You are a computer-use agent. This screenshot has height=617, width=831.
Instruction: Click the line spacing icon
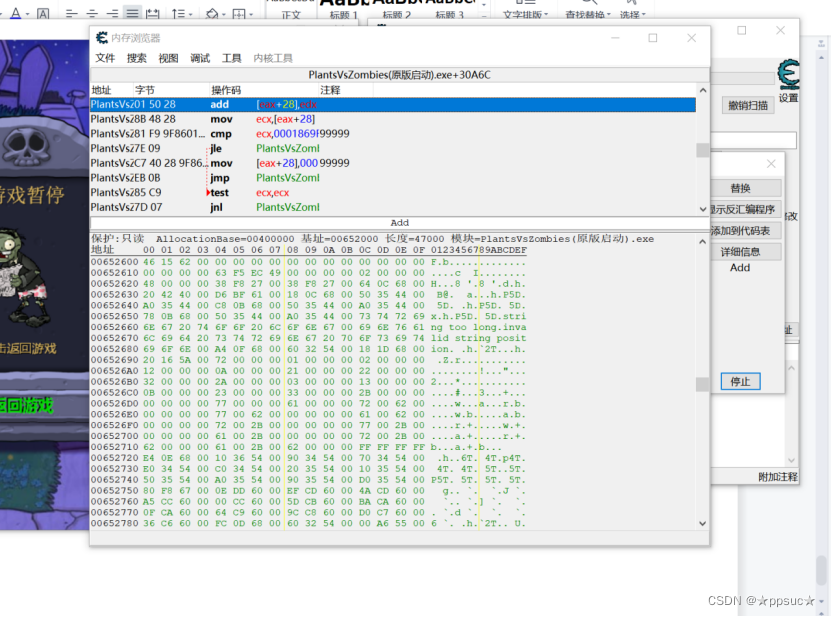[179, 13]
